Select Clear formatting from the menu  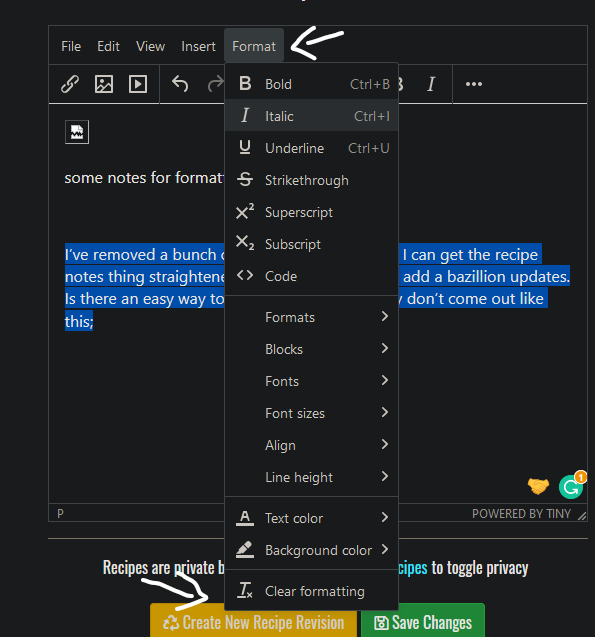coord(312,591)
